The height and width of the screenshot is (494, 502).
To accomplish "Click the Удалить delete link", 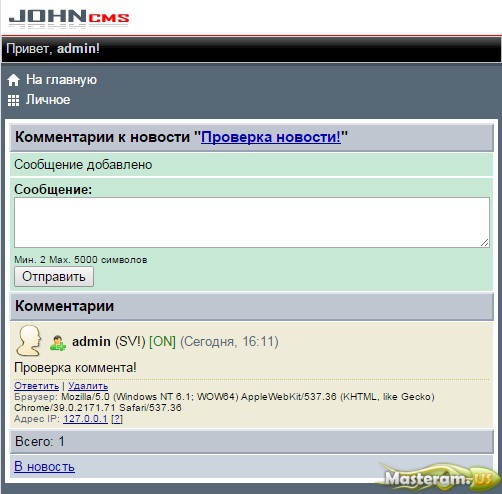I will pos(88,386).
